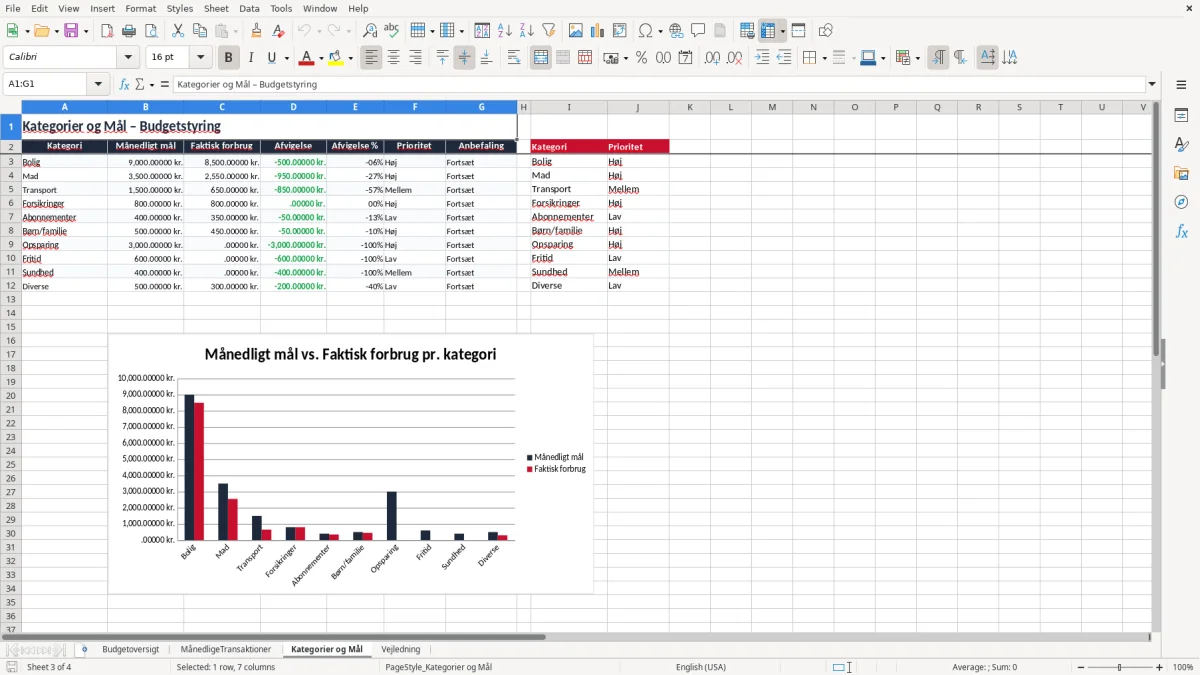The image size is (1200, 675).
Task: Switch to Vejledning sheet tab
Action: pos(401,649)
